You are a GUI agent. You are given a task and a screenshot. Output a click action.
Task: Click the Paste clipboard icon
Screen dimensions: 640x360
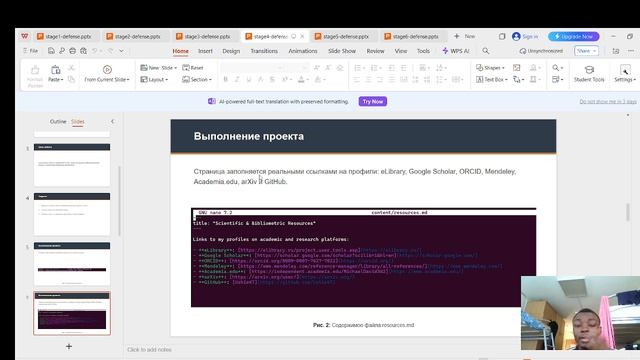coord(56,70)
